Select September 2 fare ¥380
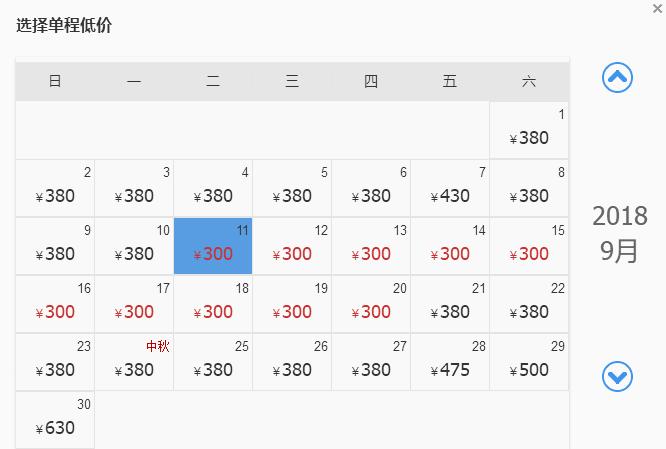Screen dimensions: 666x449 click(x=55, y=188)
